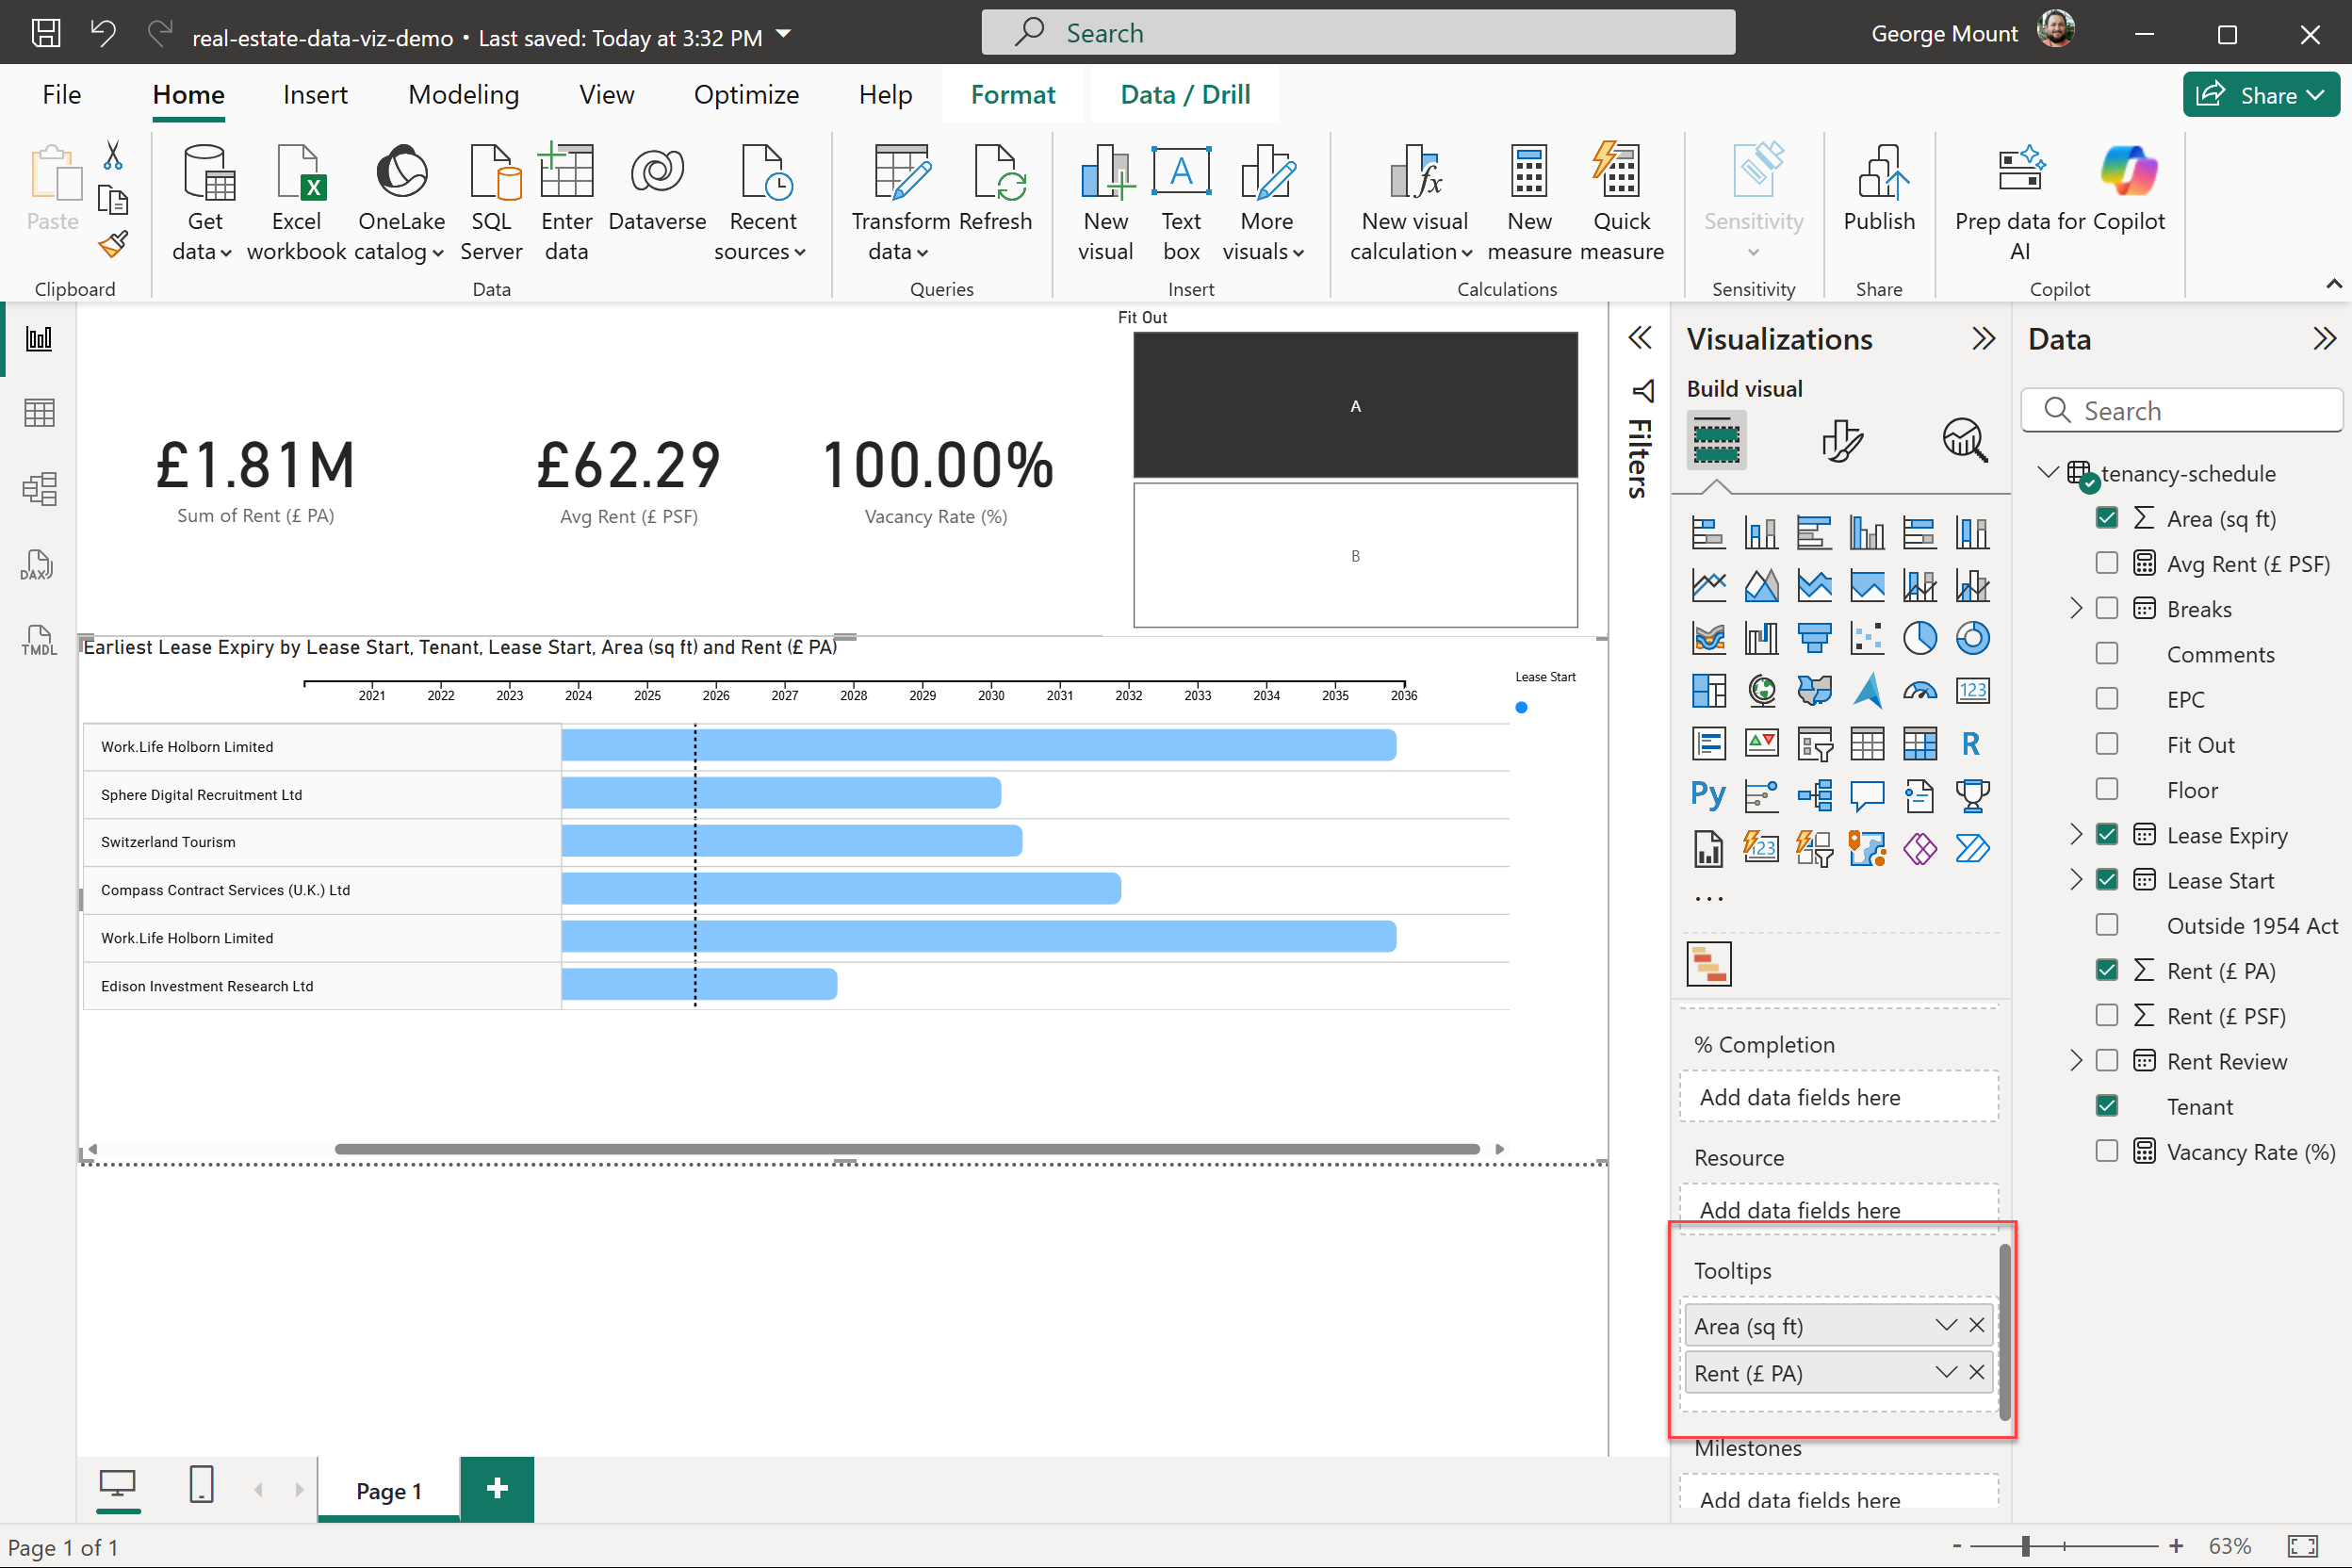Switch to Model view in sidebar
The width and height of the screenshot is (2352, 1568).
(x=38, y=489)
